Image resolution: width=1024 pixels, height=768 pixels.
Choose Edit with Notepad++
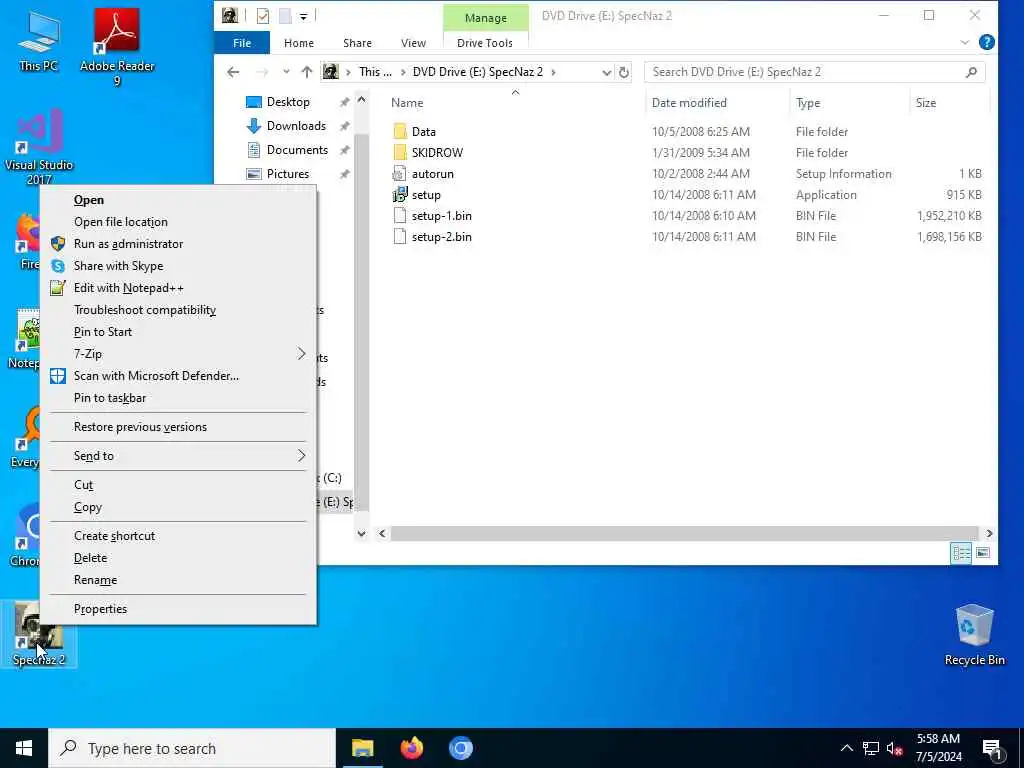(x=178, y=288)
